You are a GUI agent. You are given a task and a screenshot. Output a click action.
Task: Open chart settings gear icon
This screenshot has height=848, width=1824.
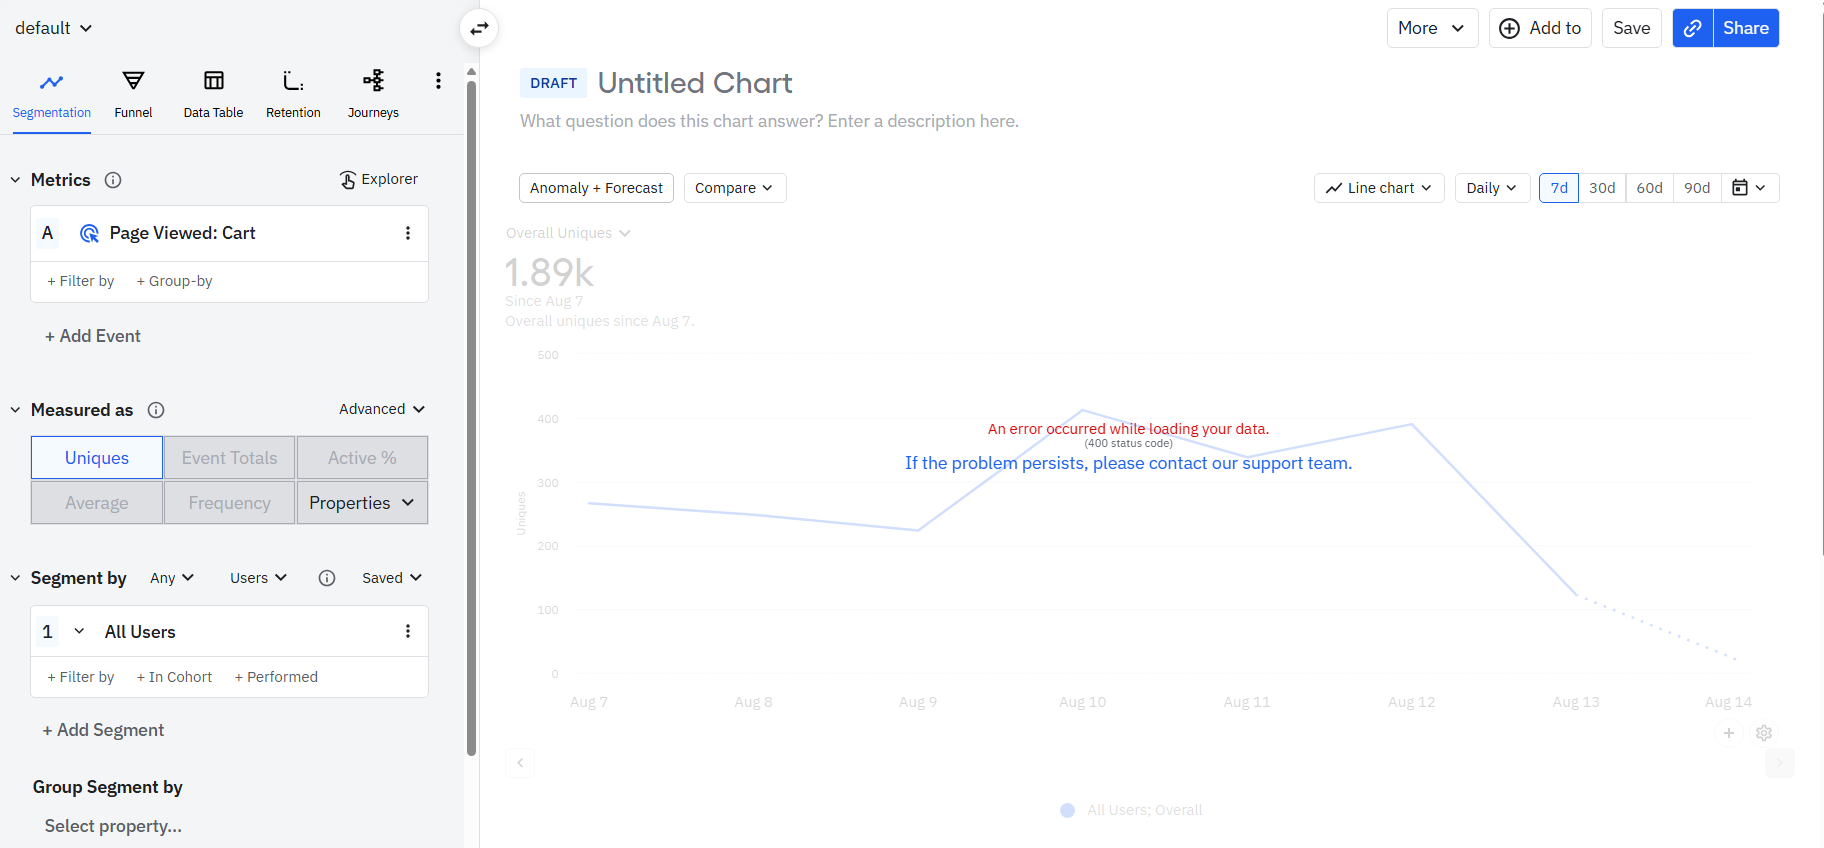click(x=1764, y=733)
